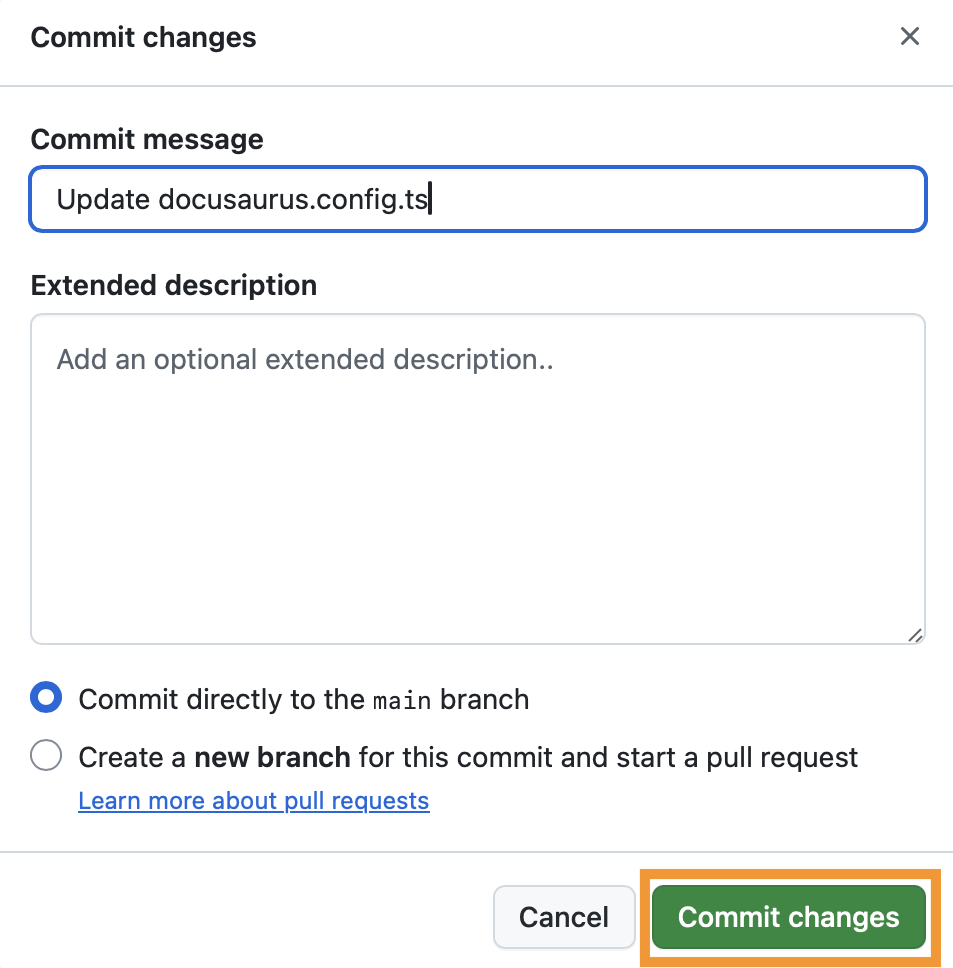Viewport: 953px width, 968px height.
Task: Click the monospace "main" branch name
Action: click(402, 700)
